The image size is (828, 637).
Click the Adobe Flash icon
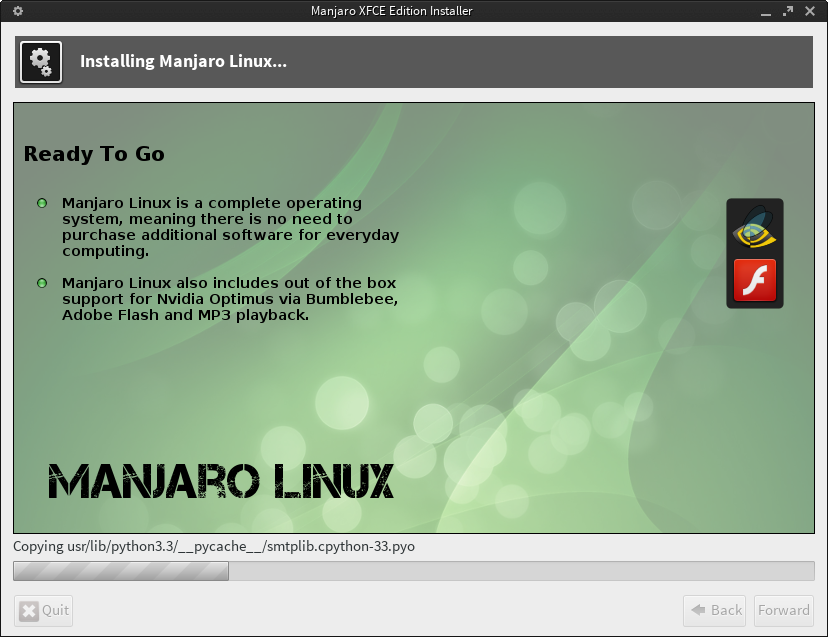pyautogui.click(x=755, y=280)
